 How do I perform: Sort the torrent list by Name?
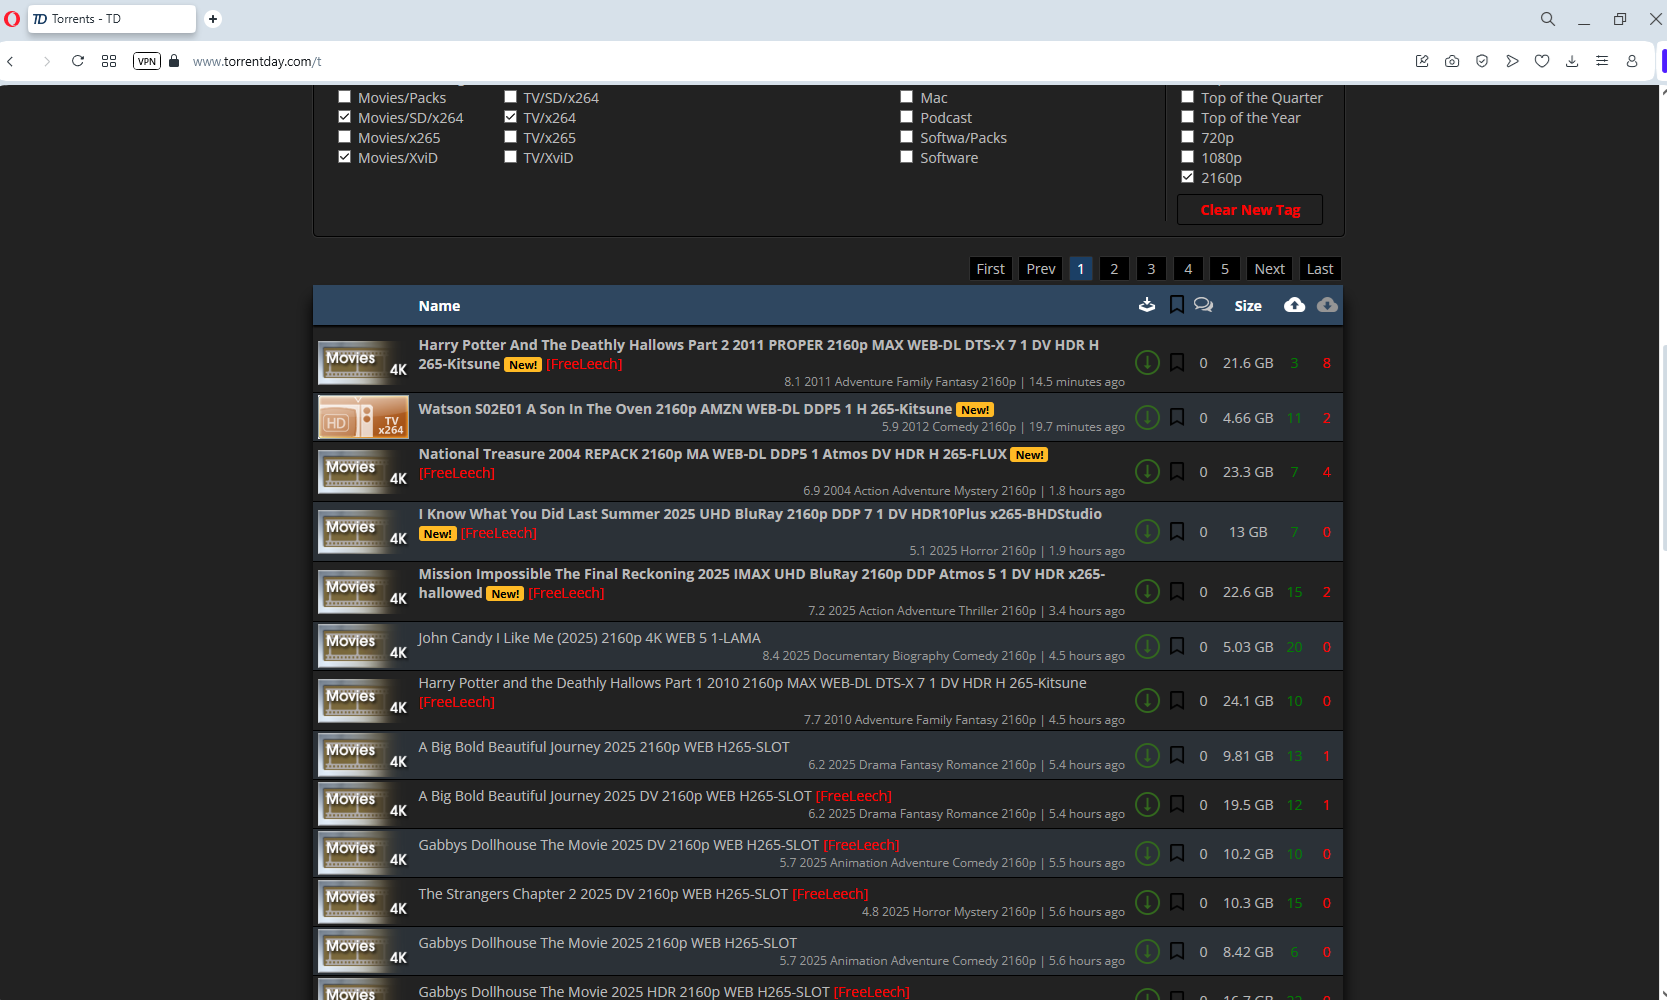click(439, 306)
